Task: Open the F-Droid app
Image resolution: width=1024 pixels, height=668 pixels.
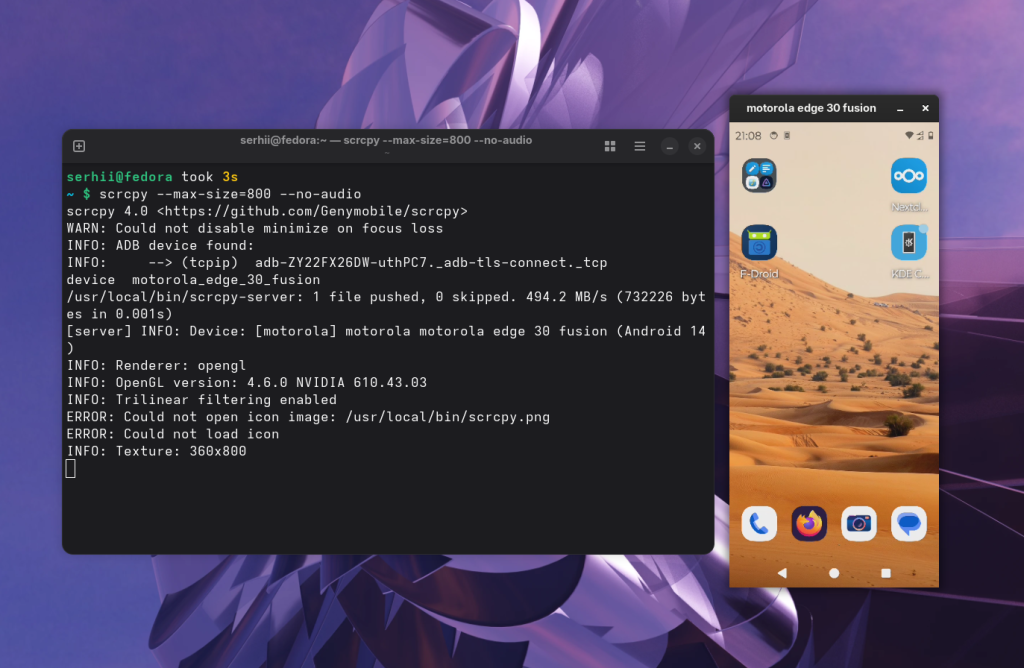Action: (759, 242)
